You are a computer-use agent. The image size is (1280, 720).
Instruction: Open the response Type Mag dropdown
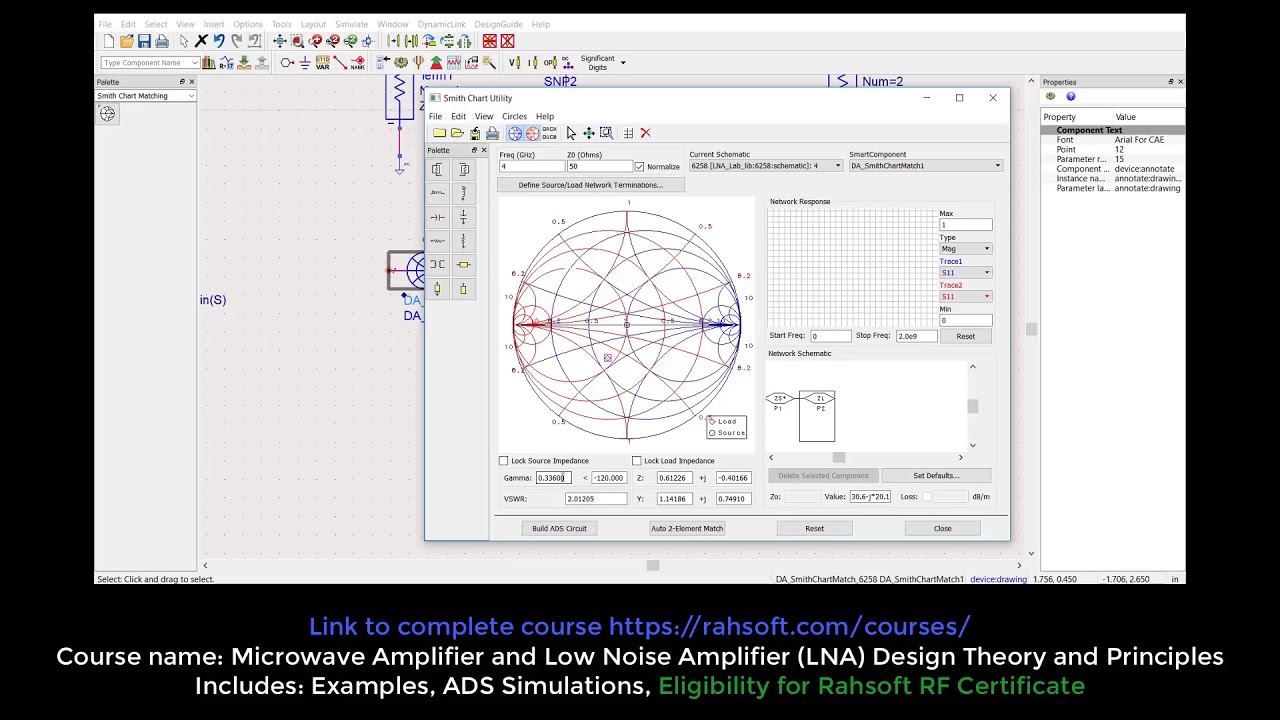click(x=965, y=249)
